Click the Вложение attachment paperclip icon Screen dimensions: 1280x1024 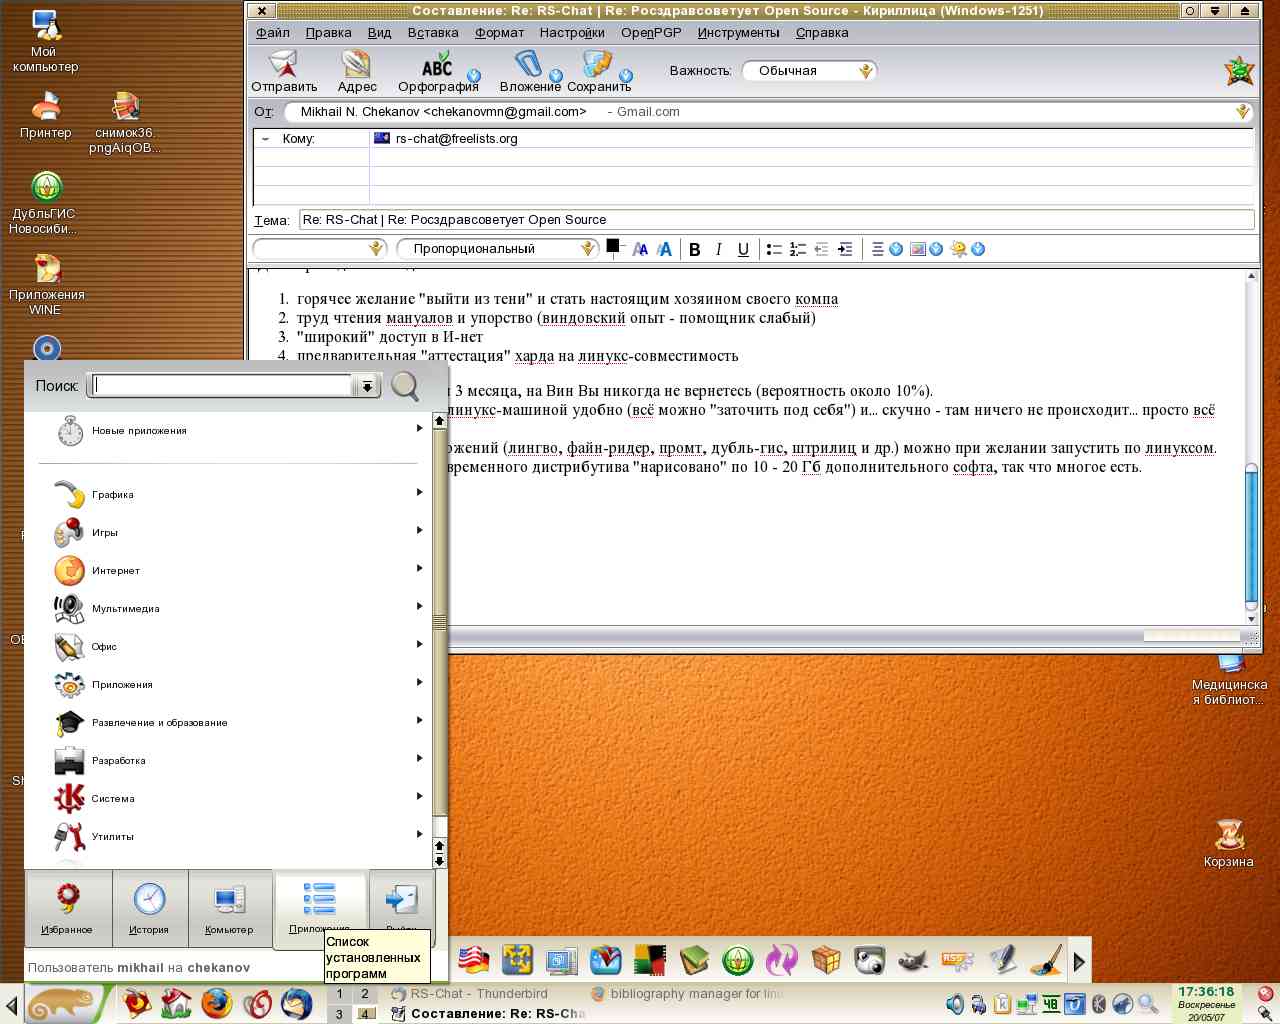point(529,66)
